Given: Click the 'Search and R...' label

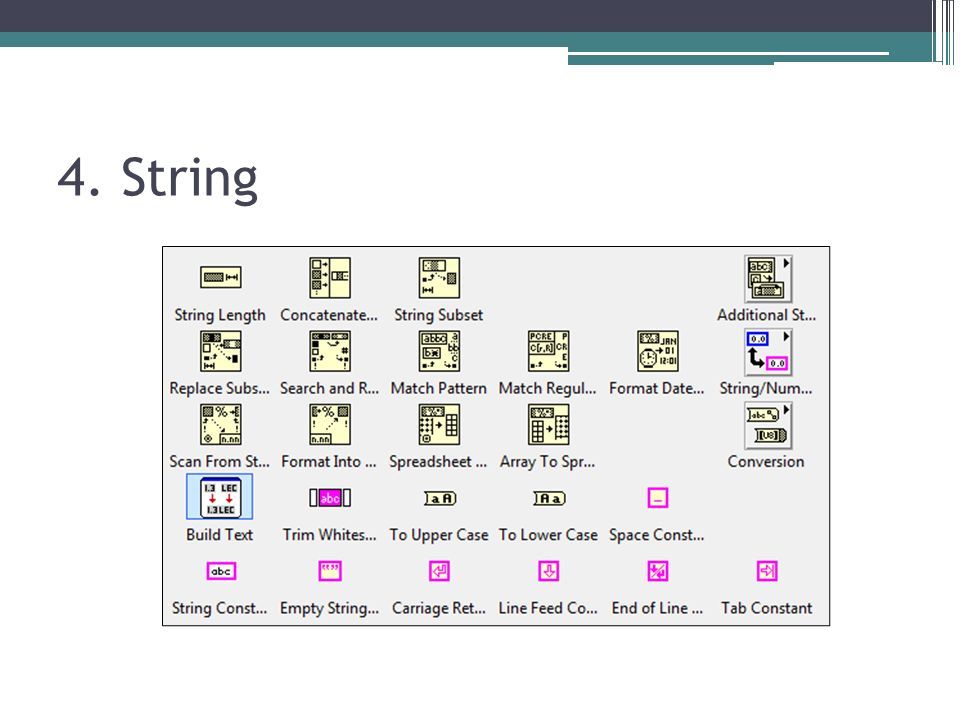Looking at the screenshot, I should pos(329,389).
